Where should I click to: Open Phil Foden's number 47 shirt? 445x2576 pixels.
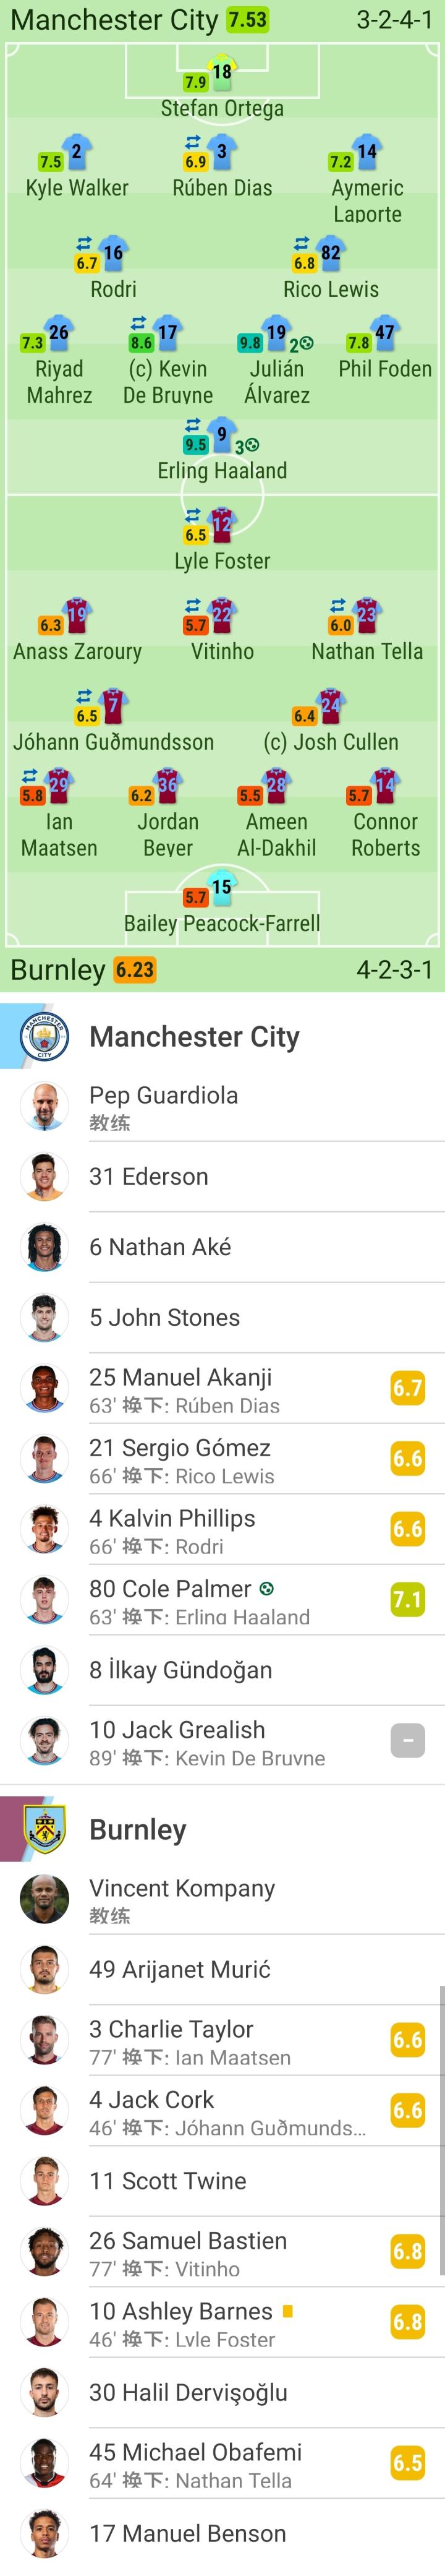click(x=384, y=334)
